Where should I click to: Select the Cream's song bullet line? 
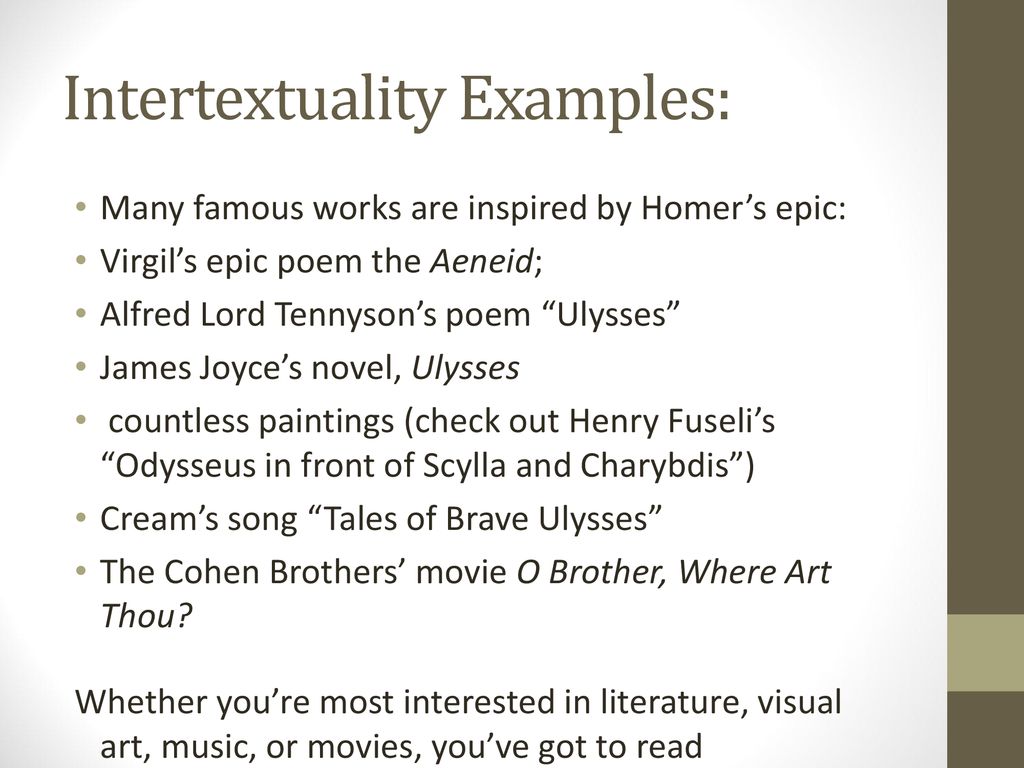[x=381, y=519]
